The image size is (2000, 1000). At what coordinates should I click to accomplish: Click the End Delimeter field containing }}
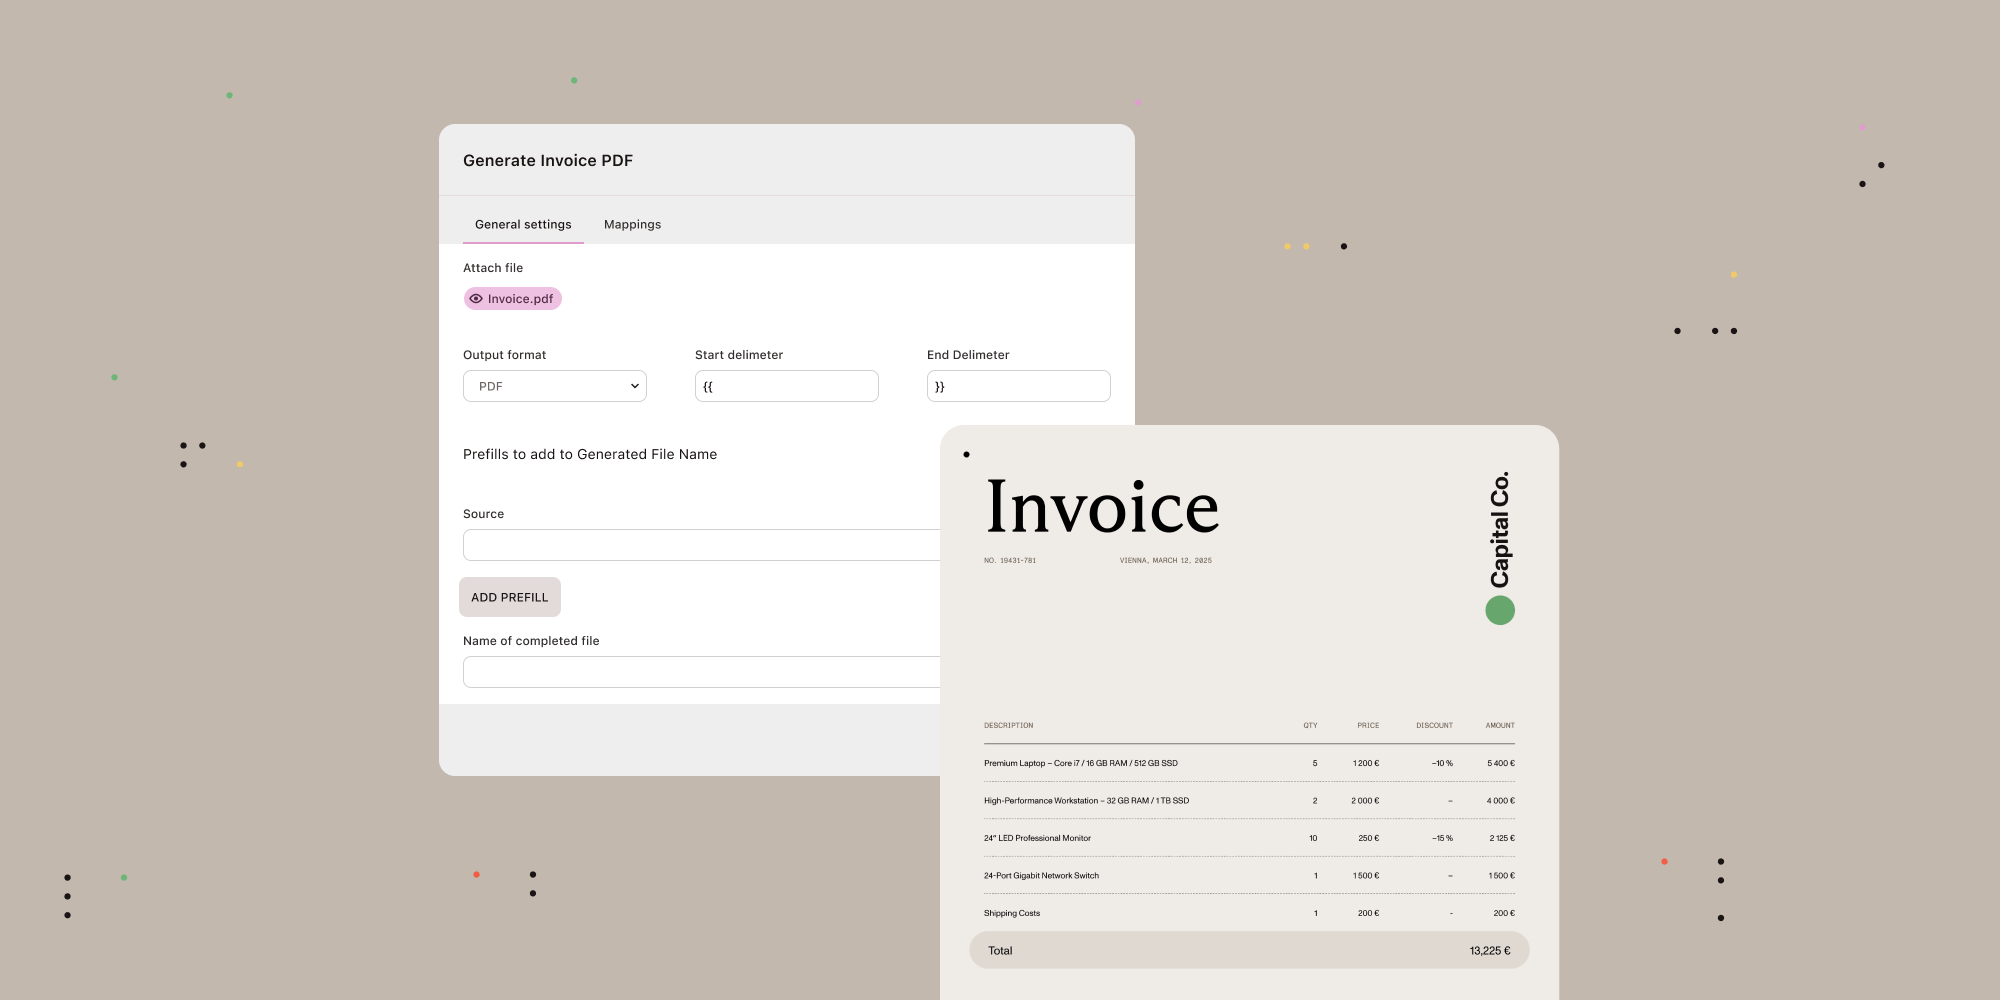coord(1018,385)
